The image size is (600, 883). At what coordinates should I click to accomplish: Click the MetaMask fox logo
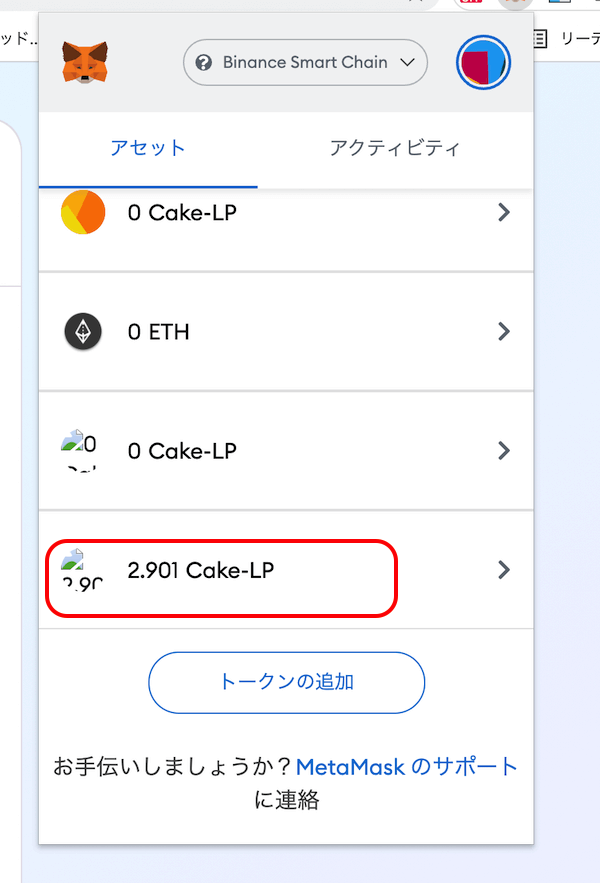[x=85, y=62]
